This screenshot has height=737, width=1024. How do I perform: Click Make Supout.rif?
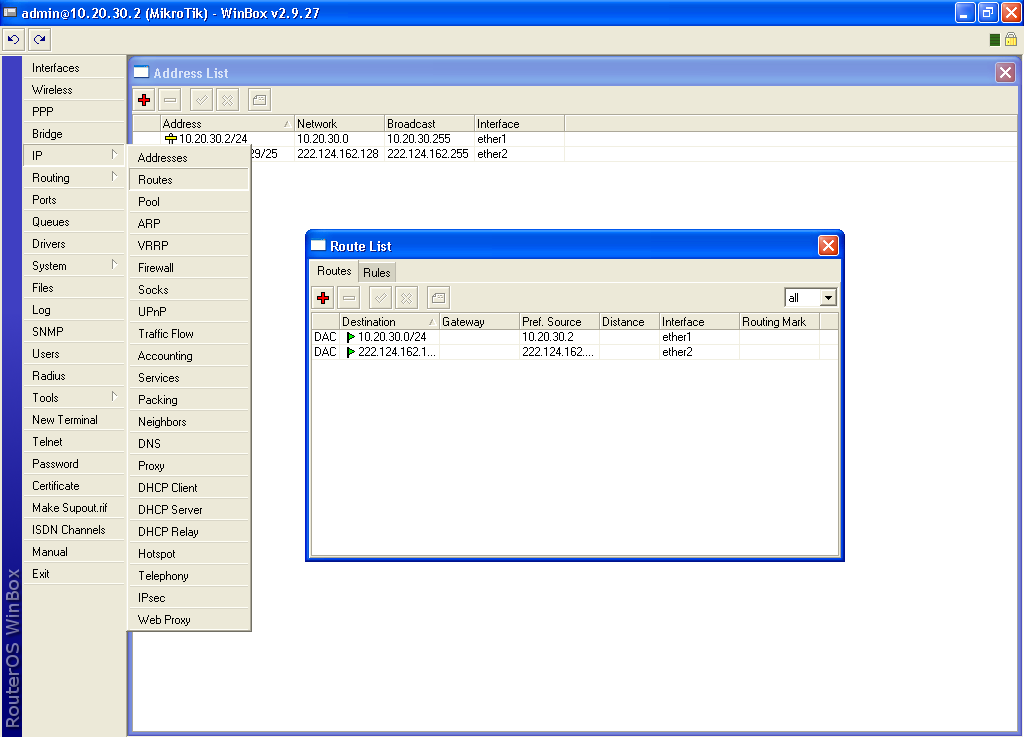click(73, 508)
